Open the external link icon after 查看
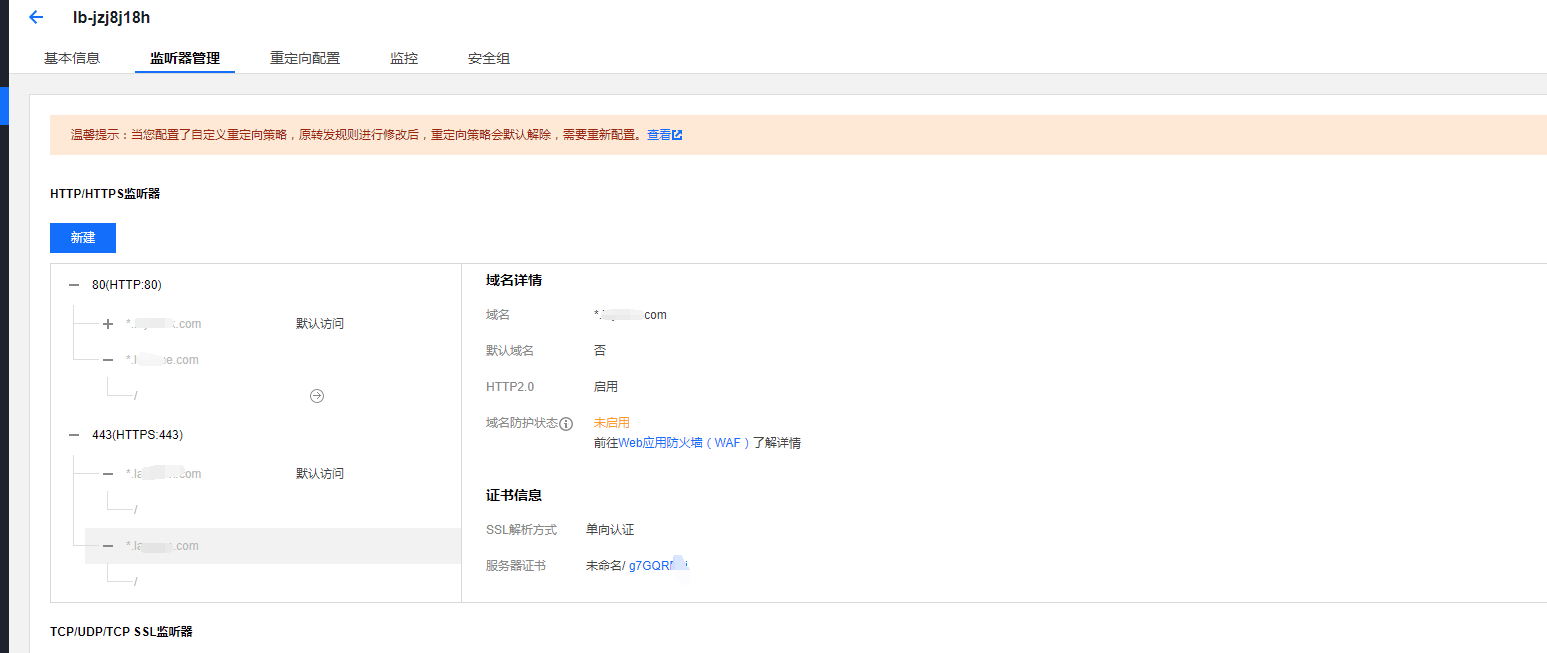This screenshot has width=1547, height=653. click(677, 134)
